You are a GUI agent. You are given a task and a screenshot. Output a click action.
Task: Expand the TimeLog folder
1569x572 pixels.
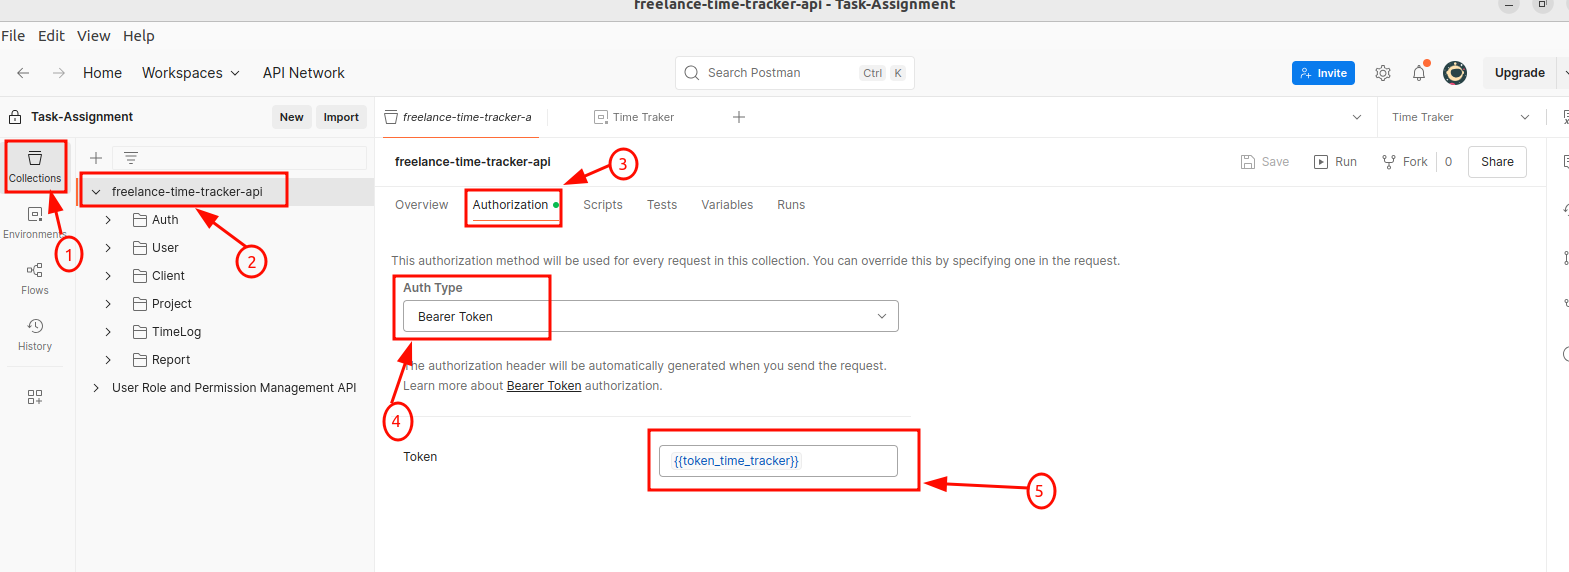coord(108,332)
